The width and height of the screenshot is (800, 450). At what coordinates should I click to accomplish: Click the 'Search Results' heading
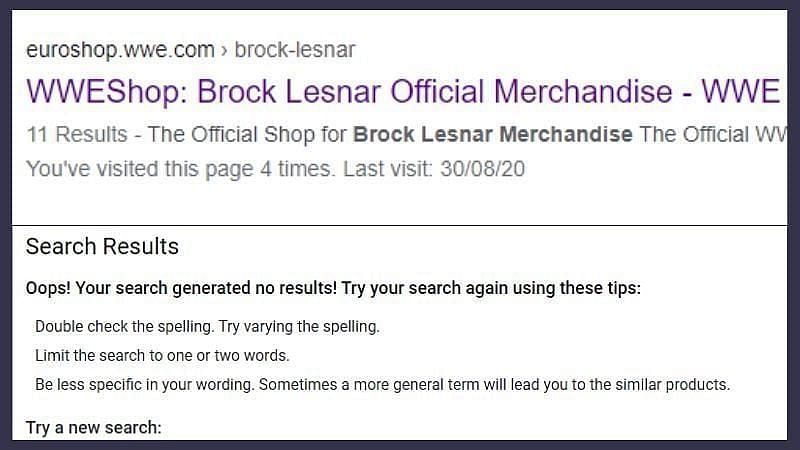click(x=102, y=247)
